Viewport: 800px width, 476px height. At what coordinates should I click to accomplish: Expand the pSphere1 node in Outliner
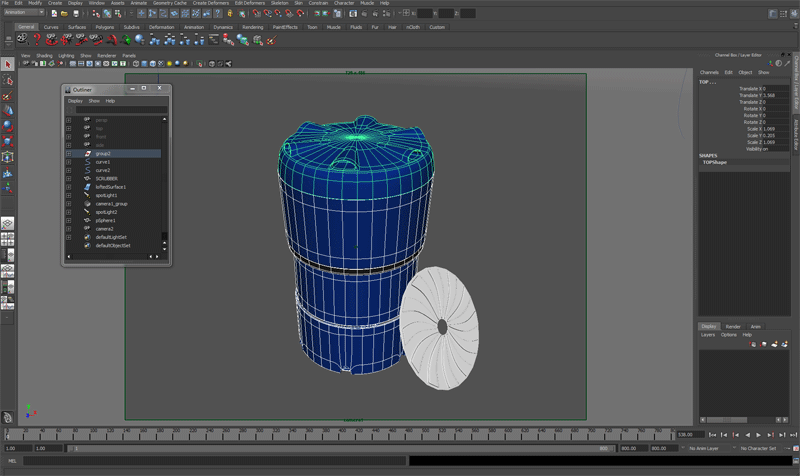[68, 220]
